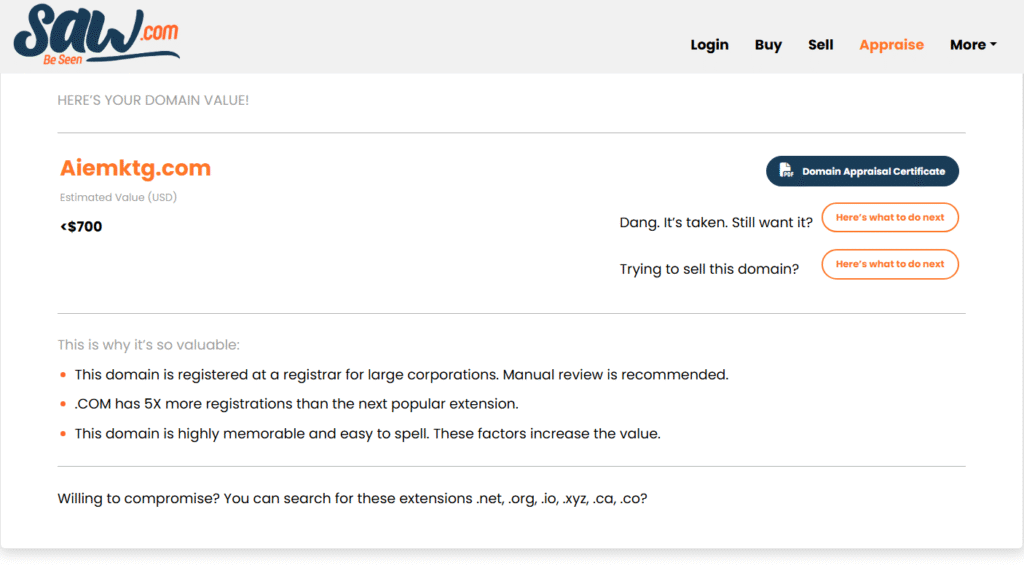Click the PDF icon on certificate button
The image size is (1024, 584).
pyautogui.click(x=786, y=170)
